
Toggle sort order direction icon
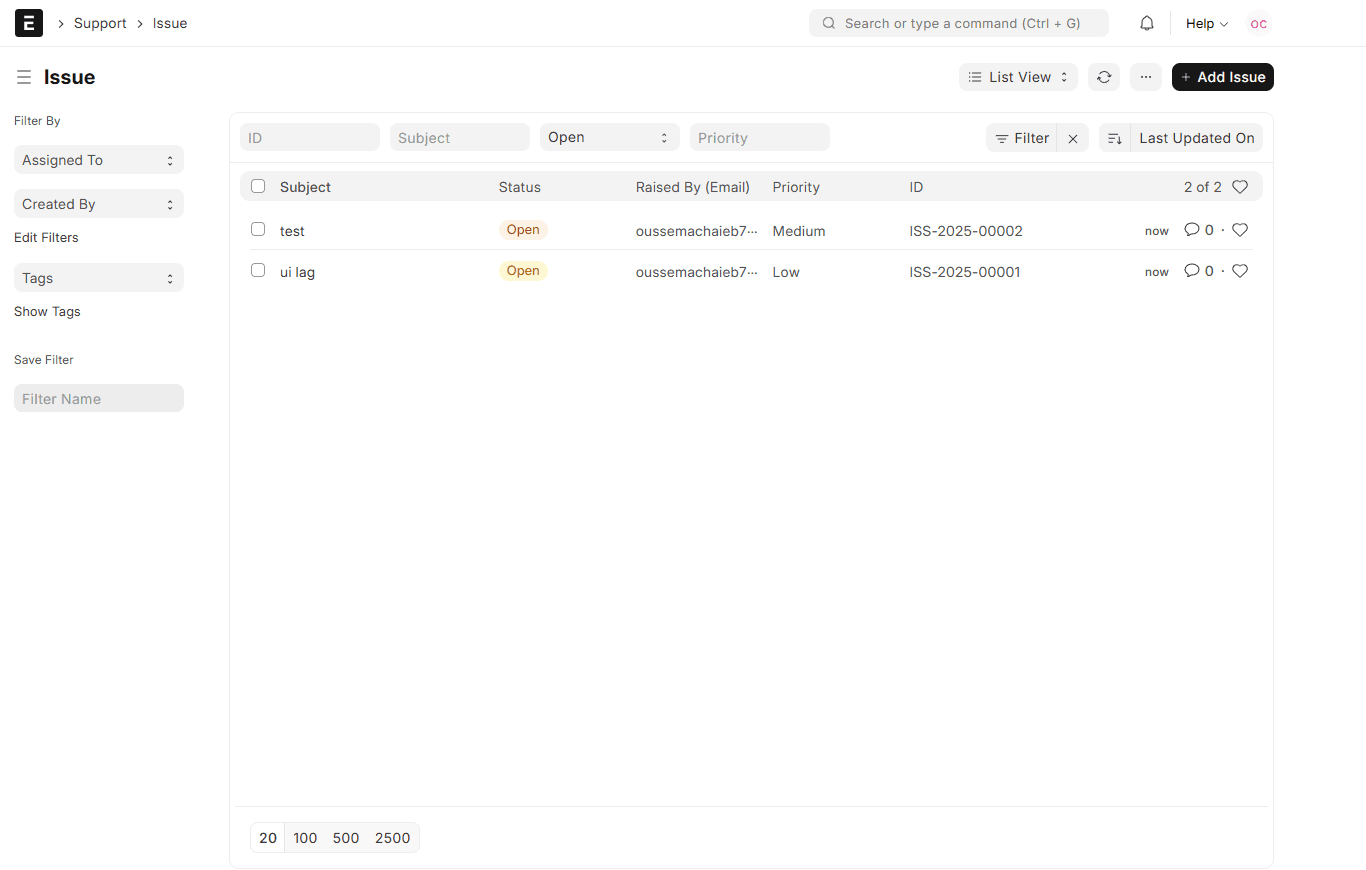(1115, 138)
